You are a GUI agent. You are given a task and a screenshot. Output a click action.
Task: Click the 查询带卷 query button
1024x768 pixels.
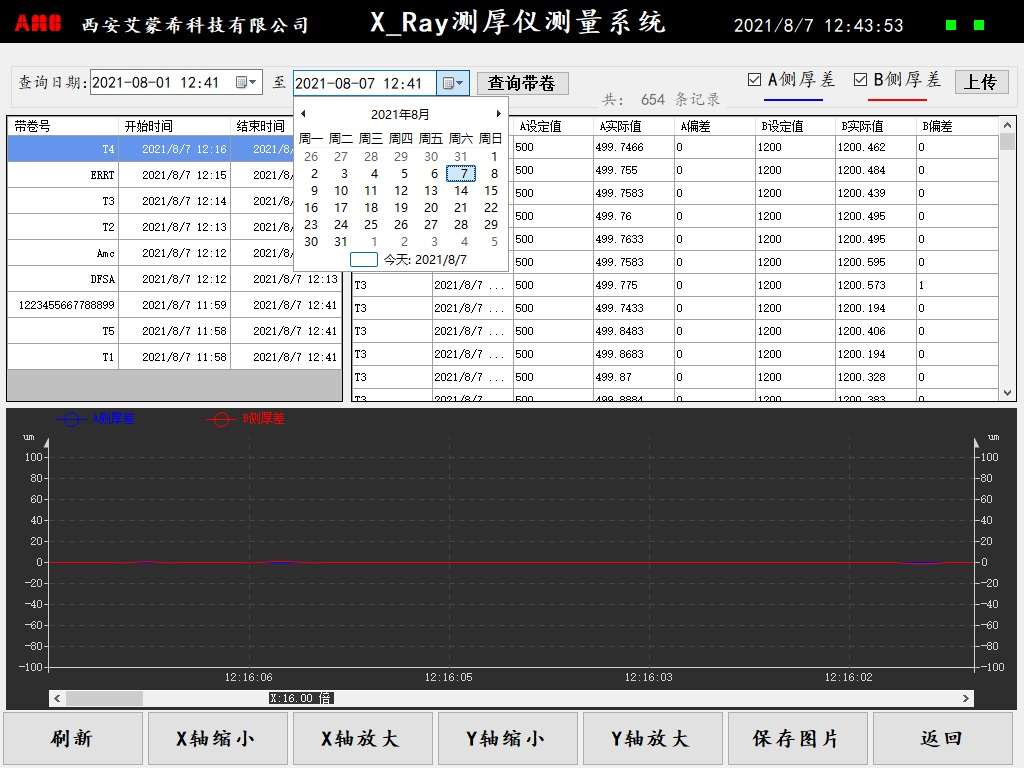[x=525, y=82]
